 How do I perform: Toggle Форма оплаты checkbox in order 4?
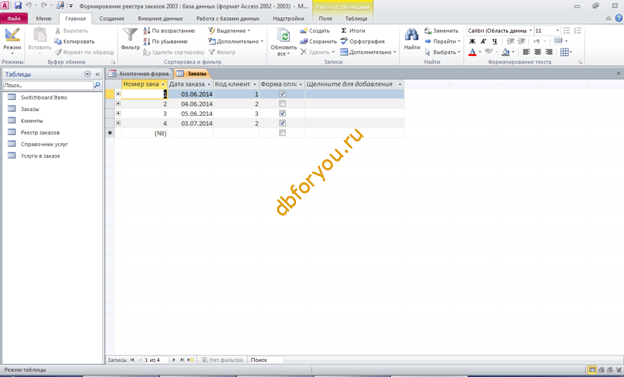coord(282,123)
